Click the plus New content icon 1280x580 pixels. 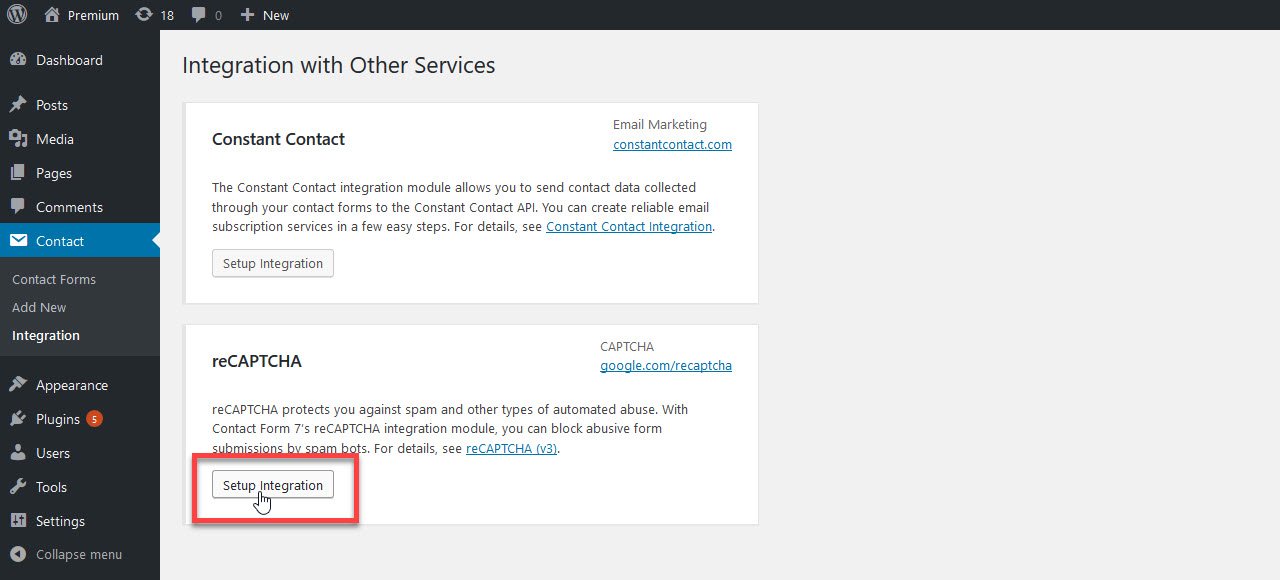[x=248, y=15]
